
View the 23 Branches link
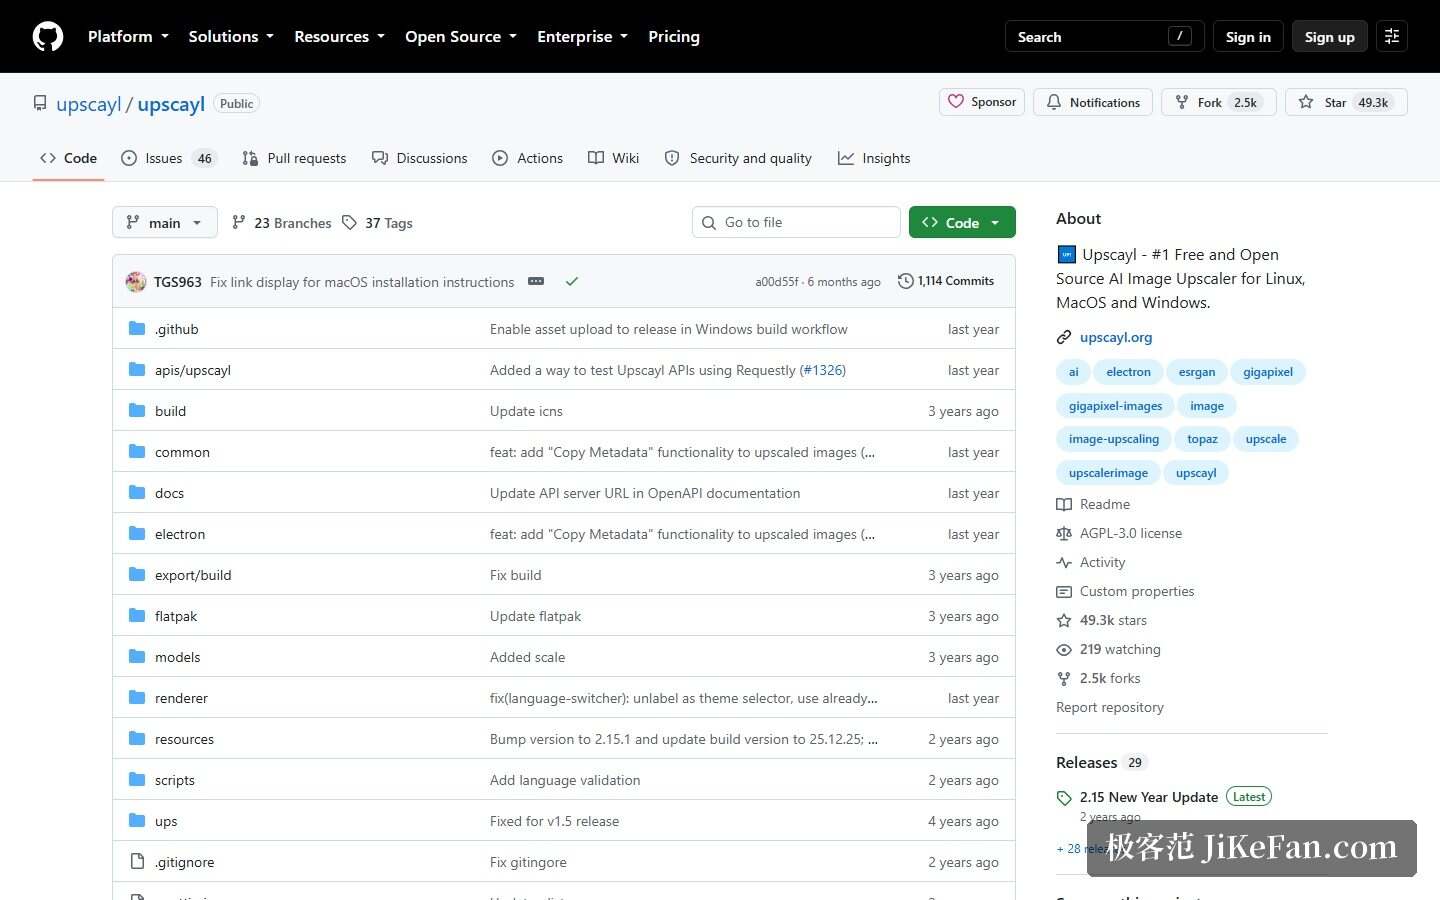click(281, 222)
